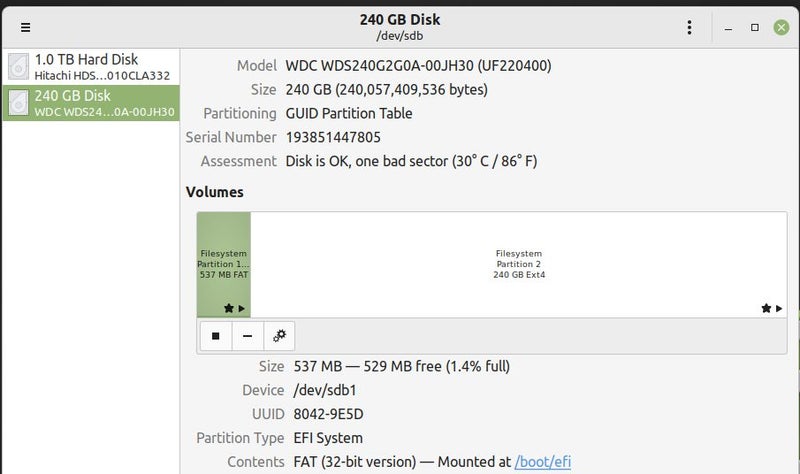The image size is (800, 474).
Task: Select the 1.0 TB Hard Disk entry
Action: [x=91, y=67]
